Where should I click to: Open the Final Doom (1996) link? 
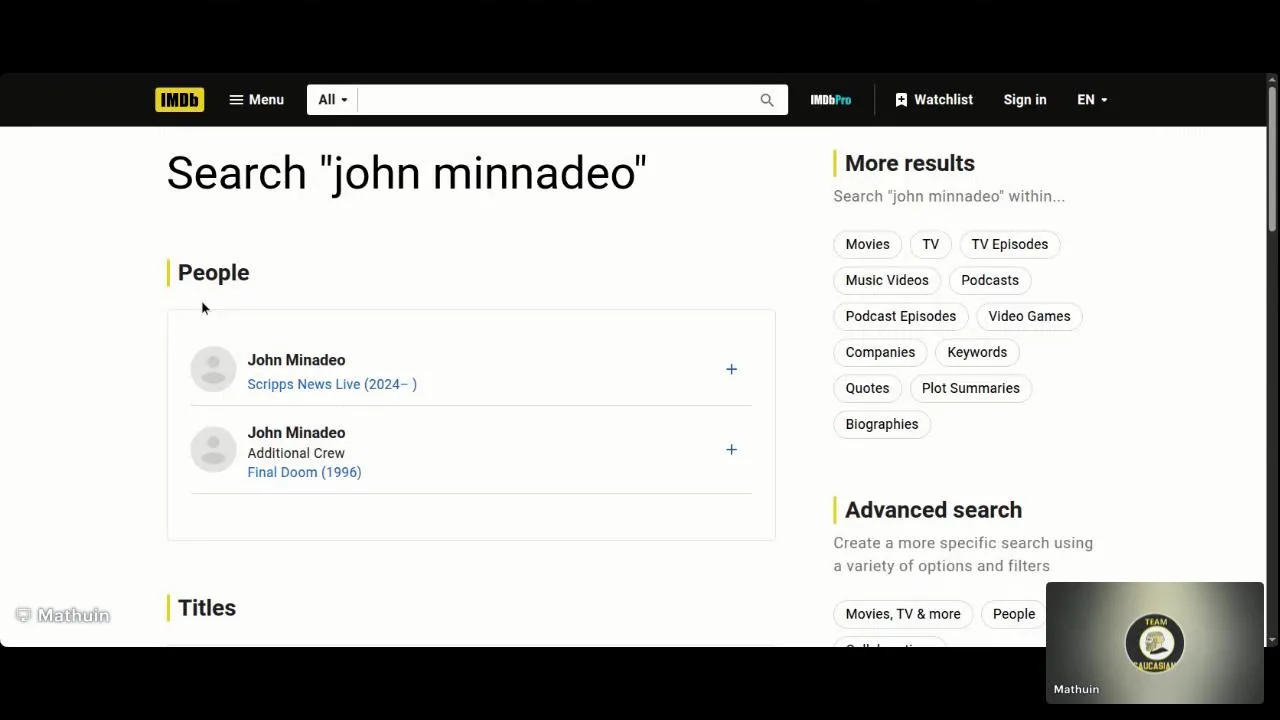point(304,472)
